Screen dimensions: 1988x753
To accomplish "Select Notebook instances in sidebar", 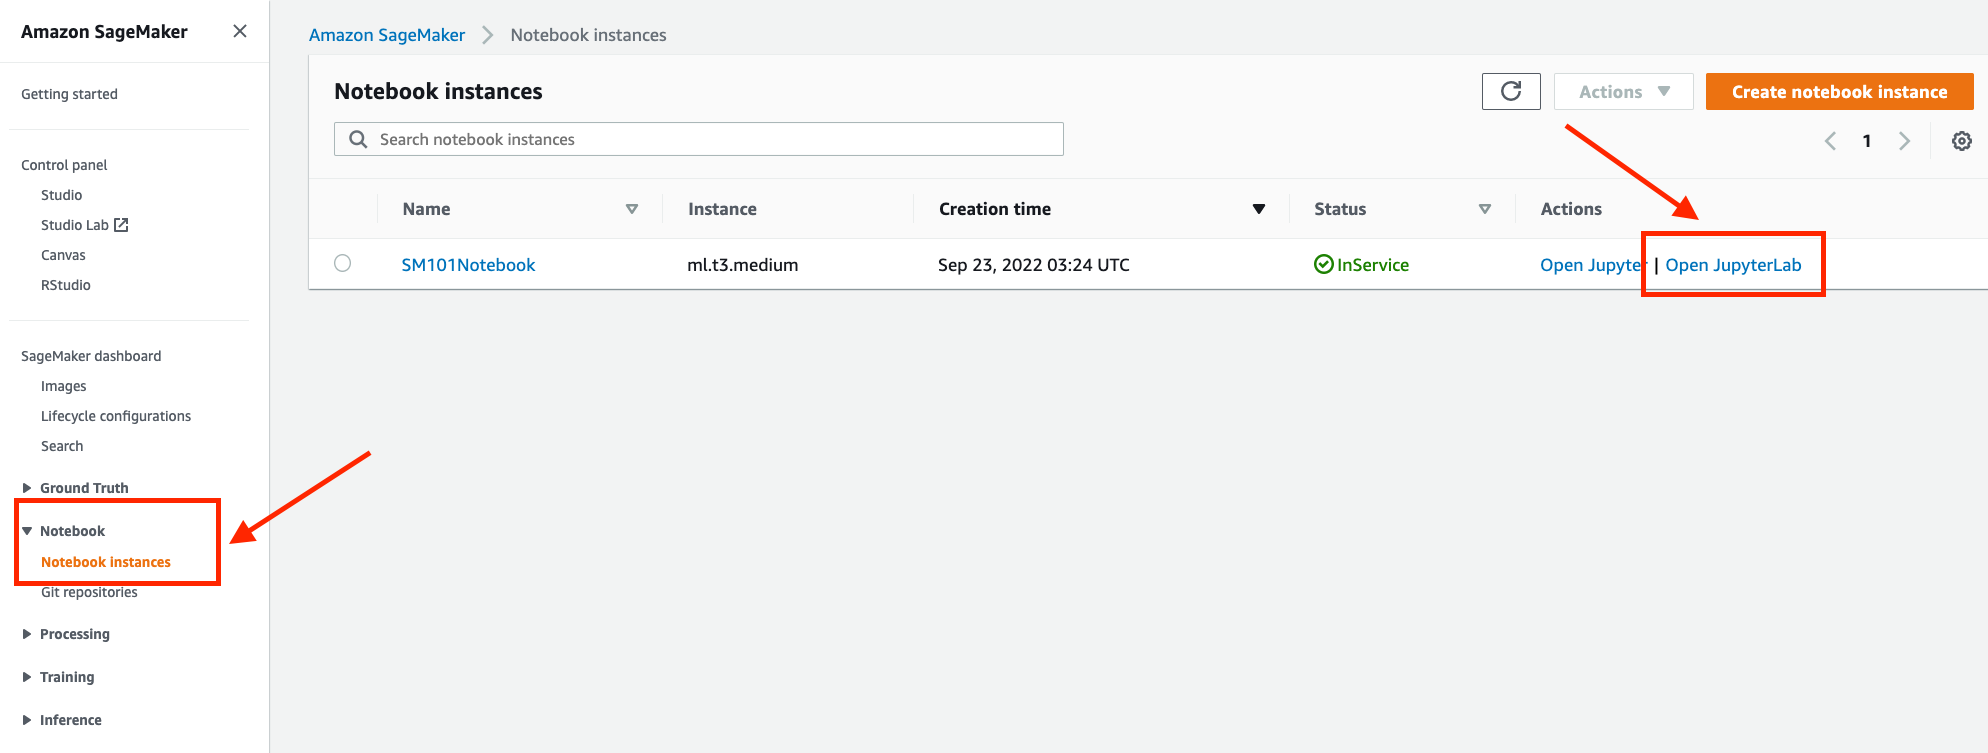I will pos(106,562).
